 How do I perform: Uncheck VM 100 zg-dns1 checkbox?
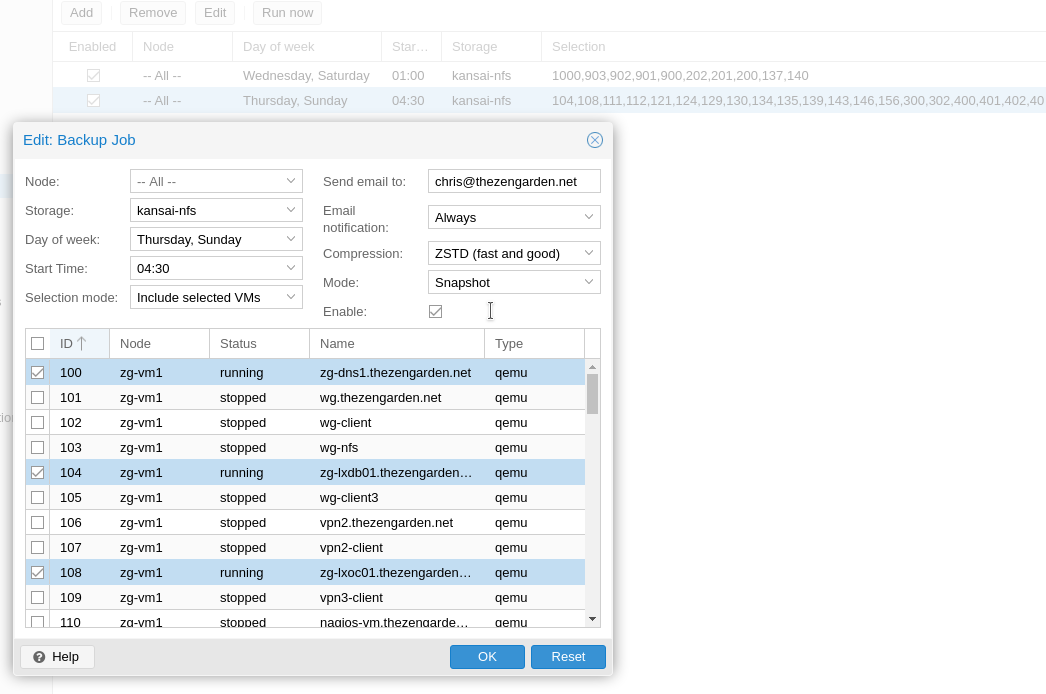(37, 373)
